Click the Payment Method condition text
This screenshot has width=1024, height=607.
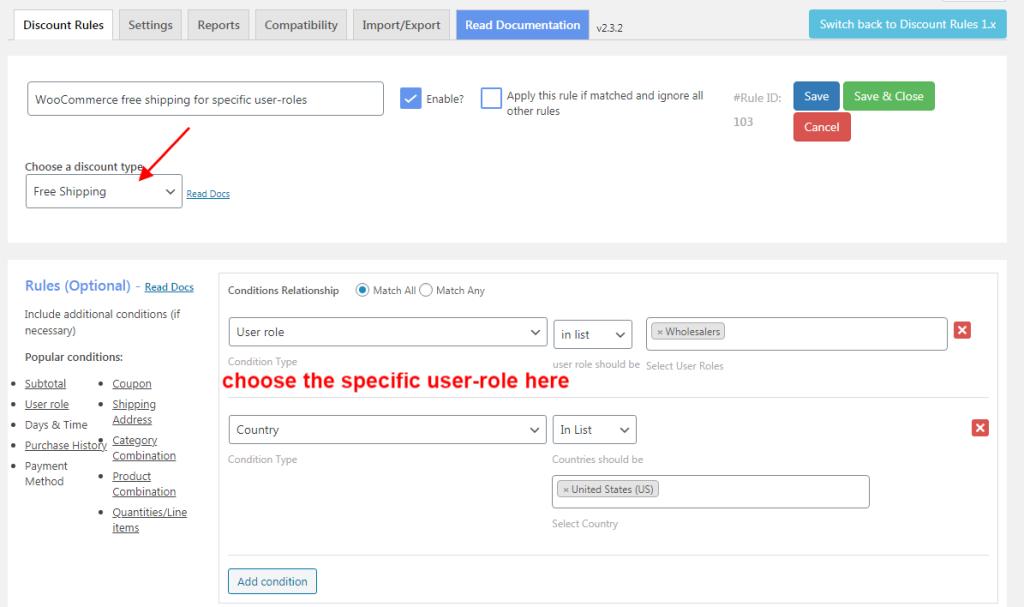point(46,474)
